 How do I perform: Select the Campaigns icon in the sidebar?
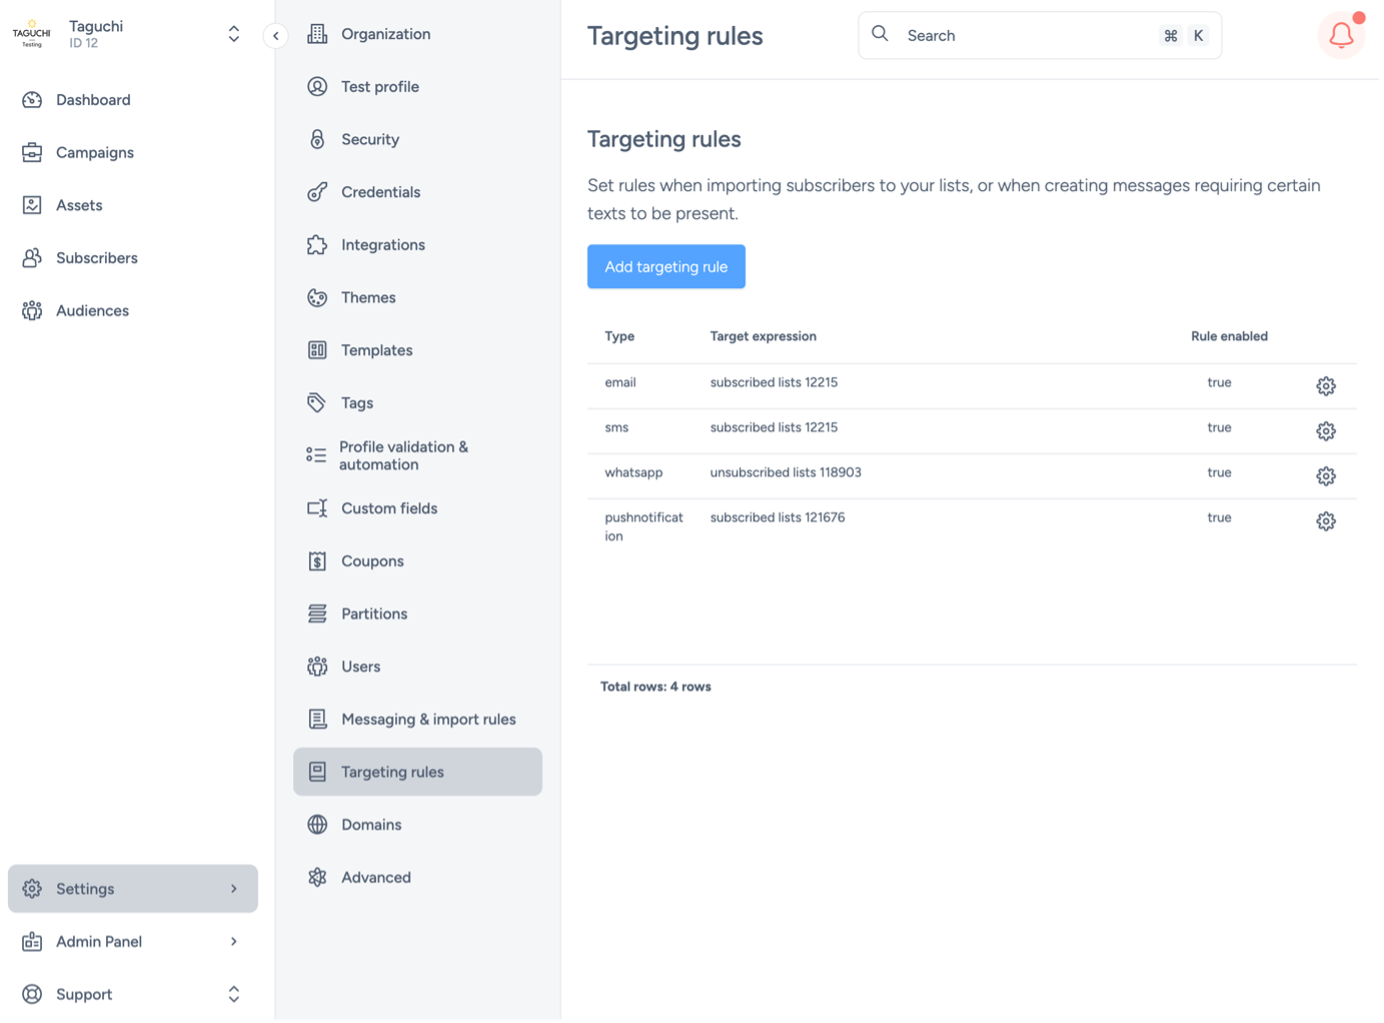31,152
